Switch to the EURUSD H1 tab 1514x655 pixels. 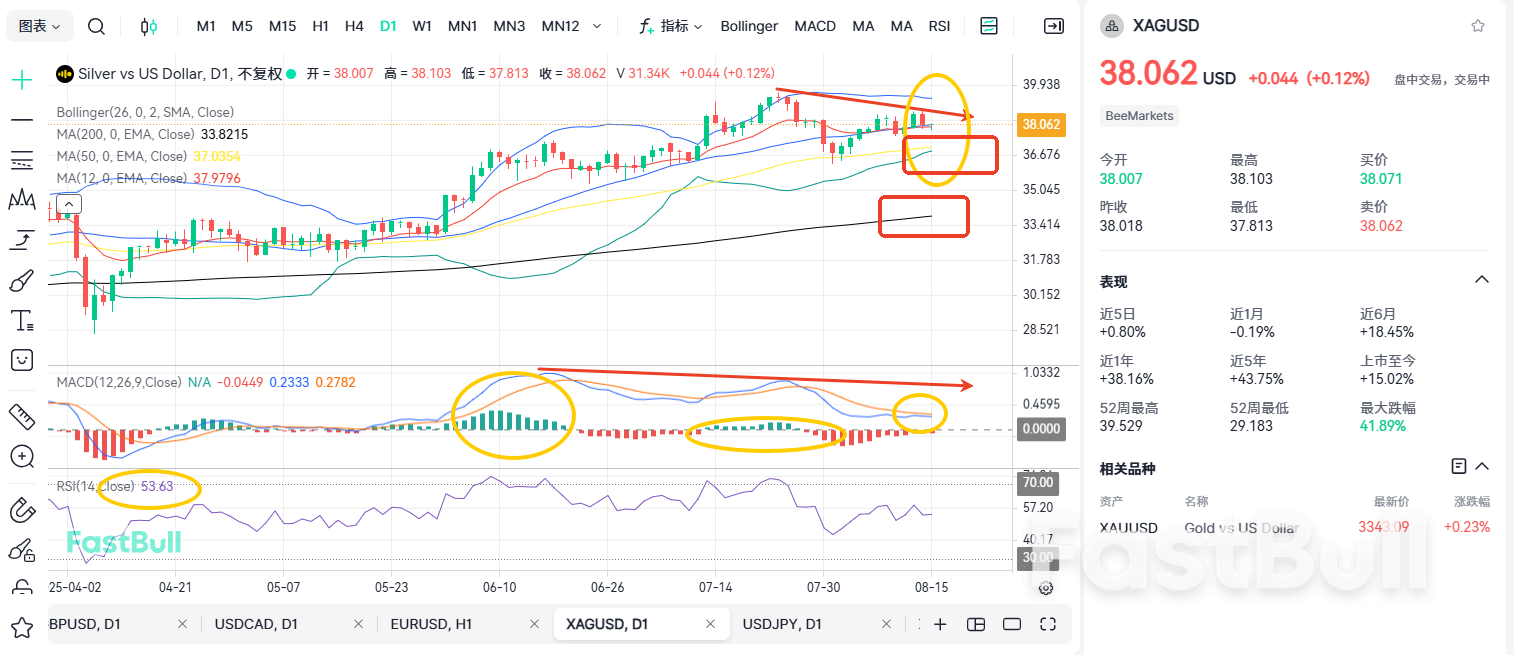click(x=432, y=623)
